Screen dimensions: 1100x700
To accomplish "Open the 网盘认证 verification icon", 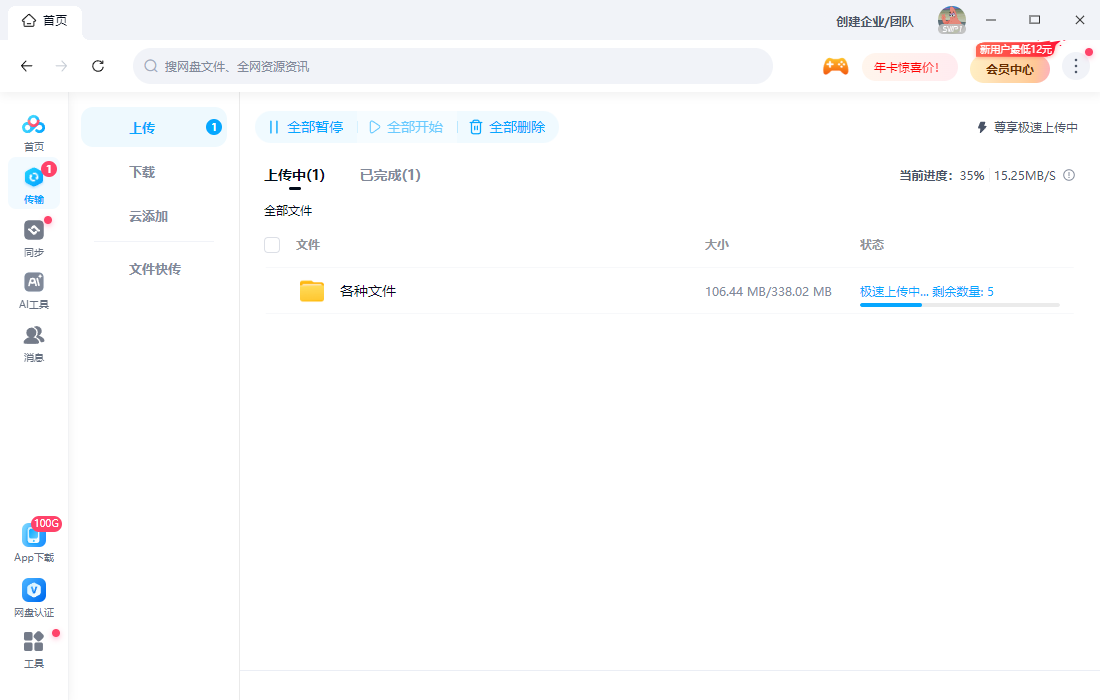I will 33,590.
